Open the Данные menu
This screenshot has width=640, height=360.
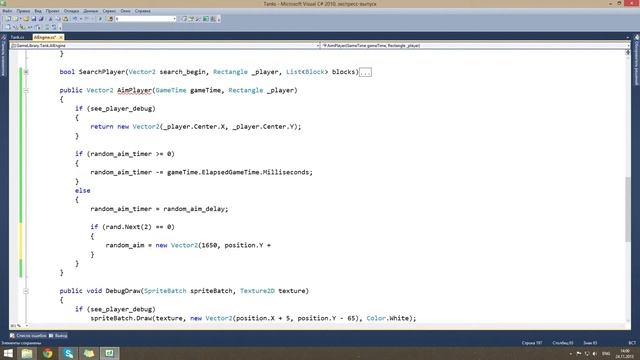(91, 11)
